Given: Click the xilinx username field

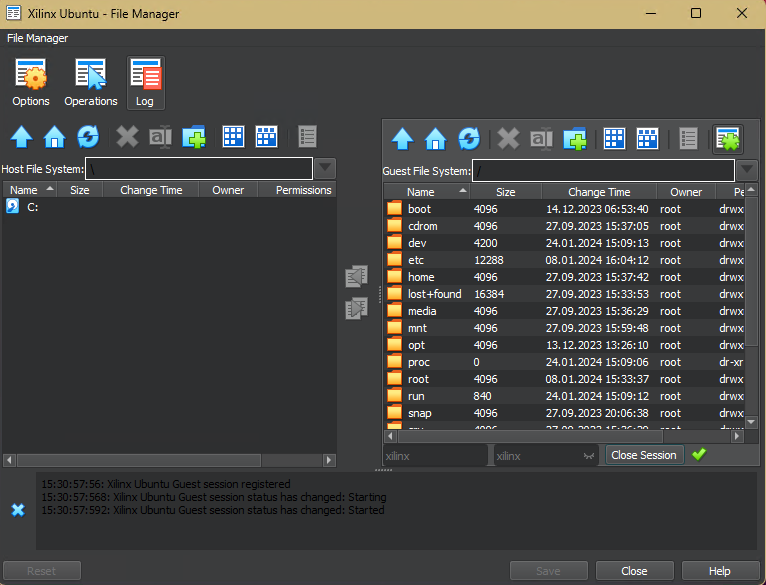Looking at the screenshot, I should click(435, 456).
